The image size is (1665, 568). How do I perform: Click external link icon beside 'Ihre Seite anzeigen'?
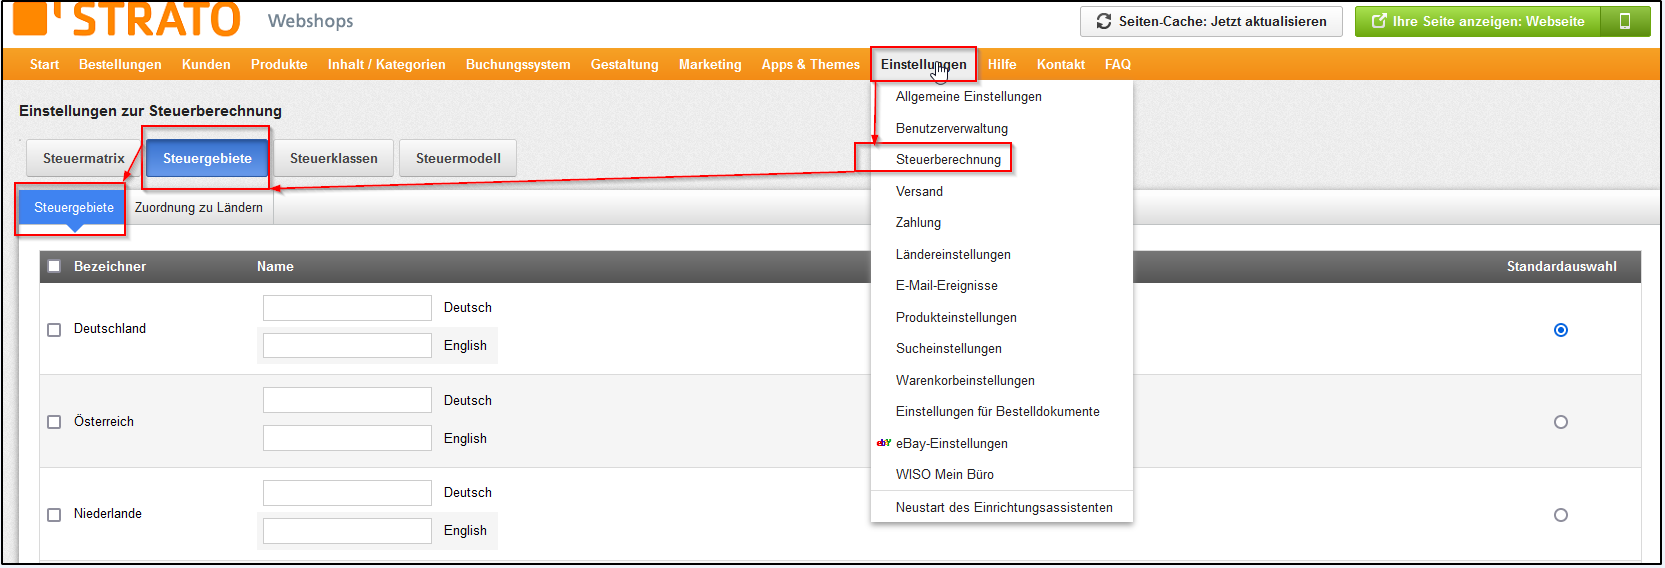click(1379, 21)
